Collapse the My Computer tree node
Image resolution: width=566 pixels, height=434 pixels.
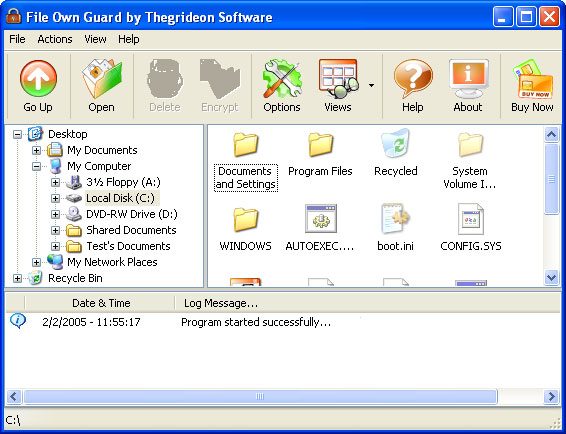36,166
